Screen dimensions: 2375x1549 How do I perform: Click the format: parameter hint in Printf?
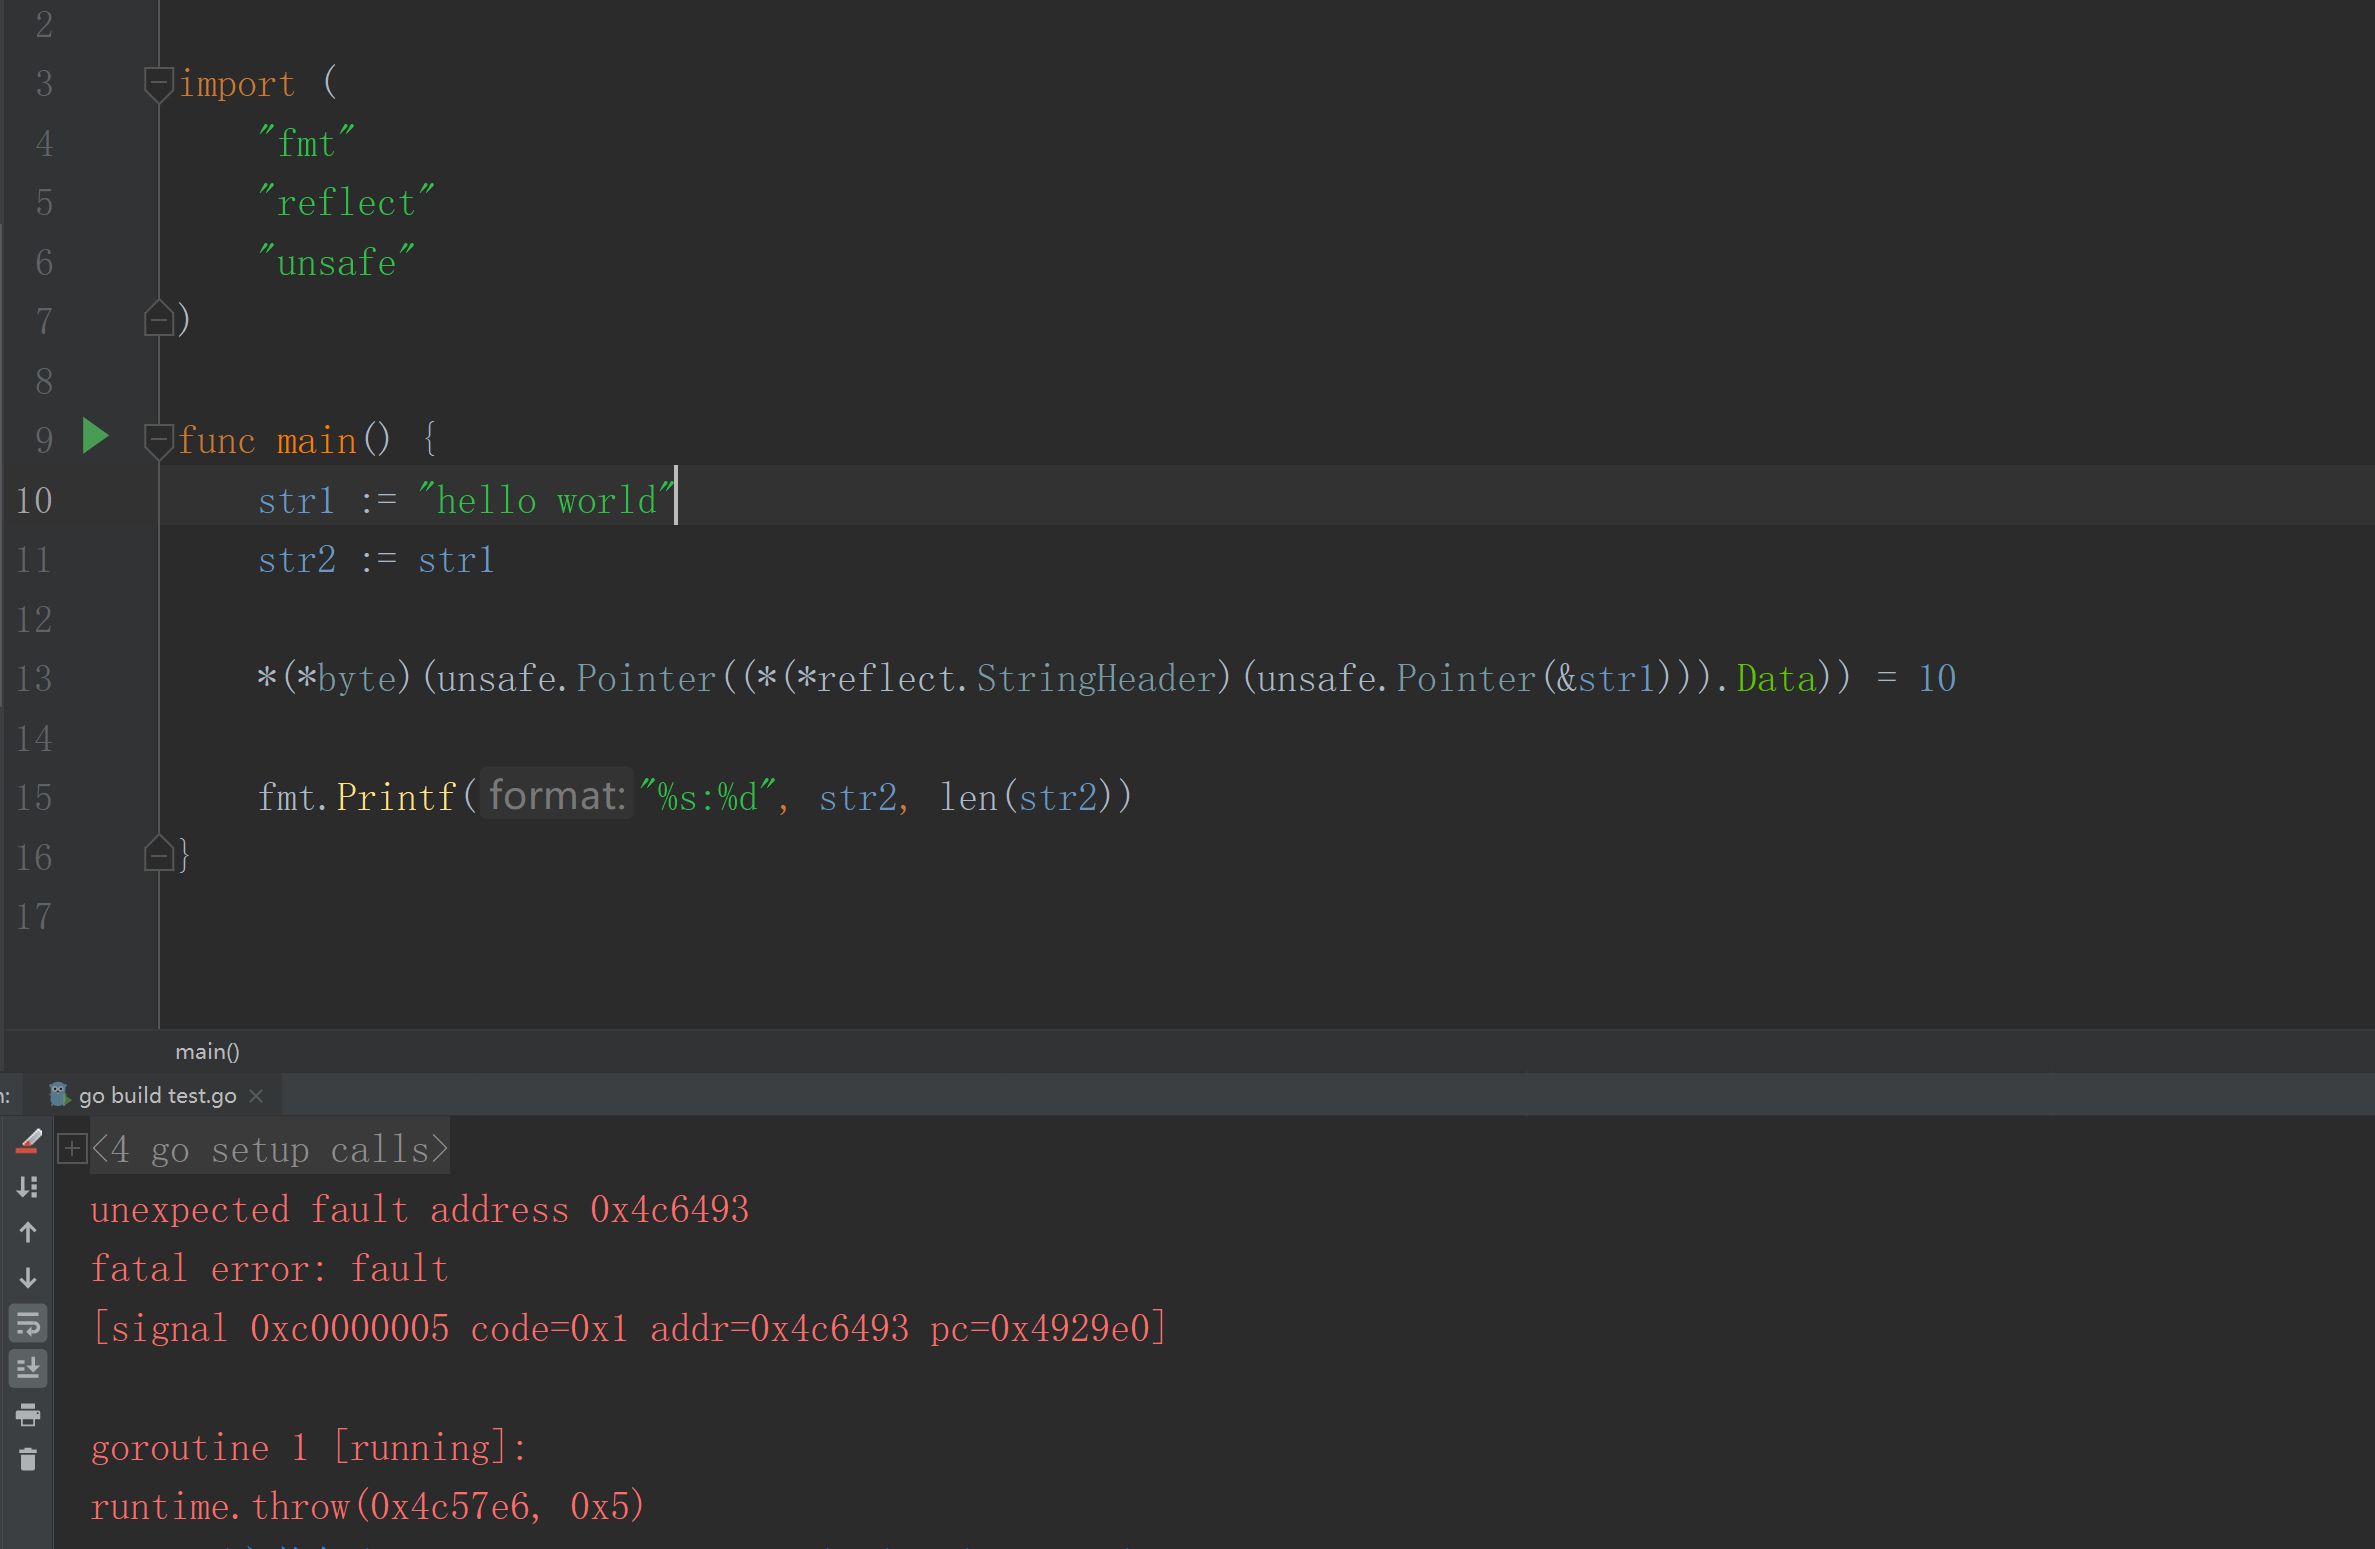pos(557,796)
